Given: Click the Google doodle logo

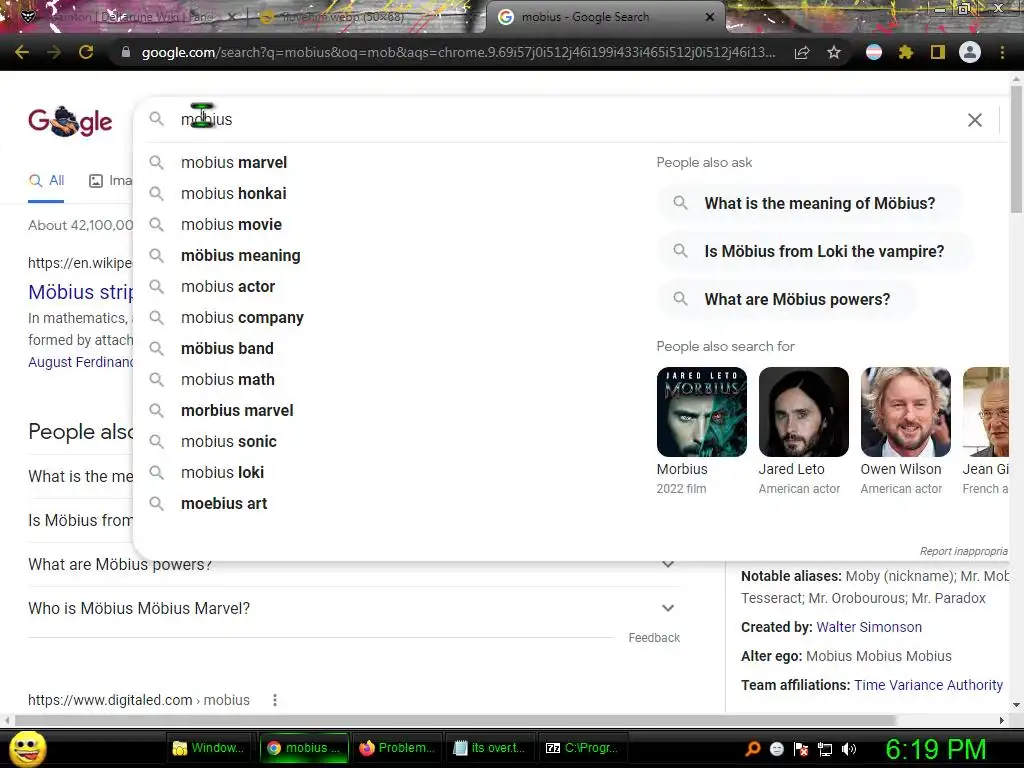Looking at the screenshot, I should pos(70,121).
